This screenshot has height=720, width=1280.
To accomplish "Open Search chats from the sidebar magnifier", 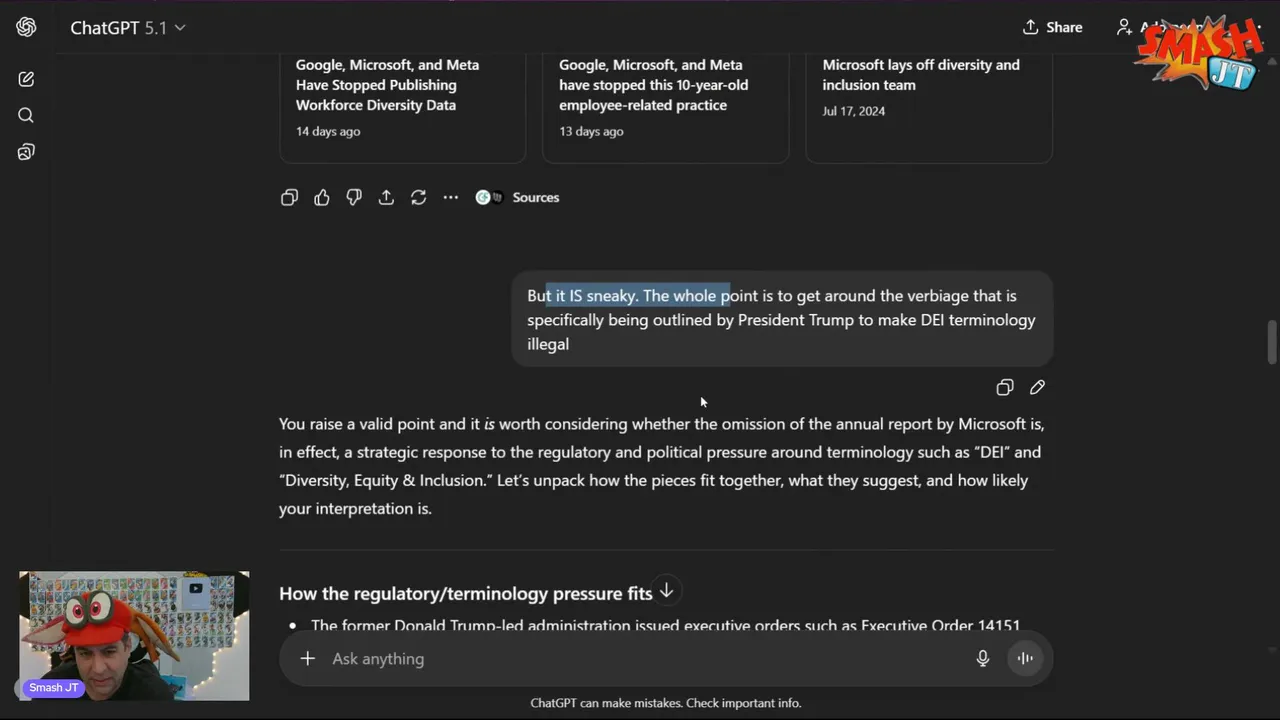I will pos(26,115).
